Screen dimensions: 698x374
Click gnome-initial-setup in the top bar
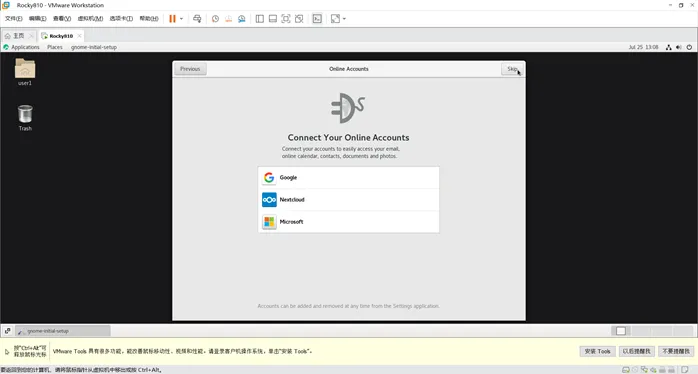[93, 47]
